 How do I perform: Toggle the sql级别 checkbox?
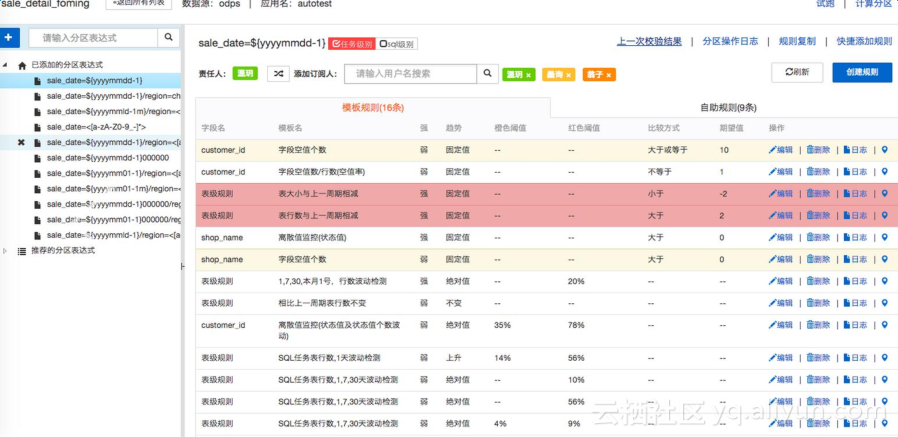click(x=397, y=44)
